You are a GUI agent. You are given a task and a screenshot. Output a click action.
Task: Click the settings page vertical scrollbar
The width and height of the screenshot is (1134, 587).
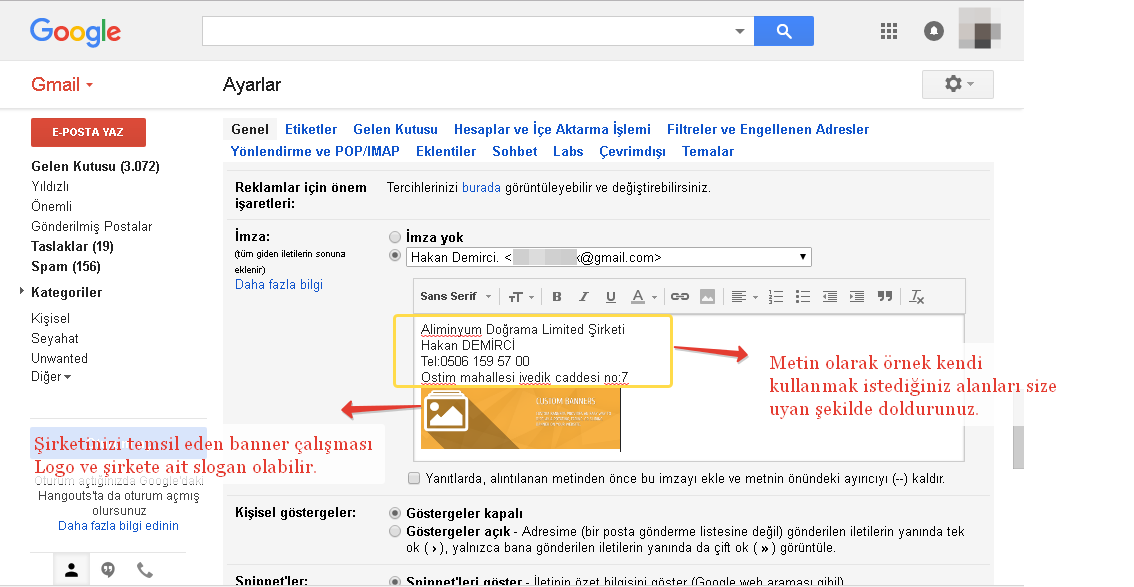1018,447
